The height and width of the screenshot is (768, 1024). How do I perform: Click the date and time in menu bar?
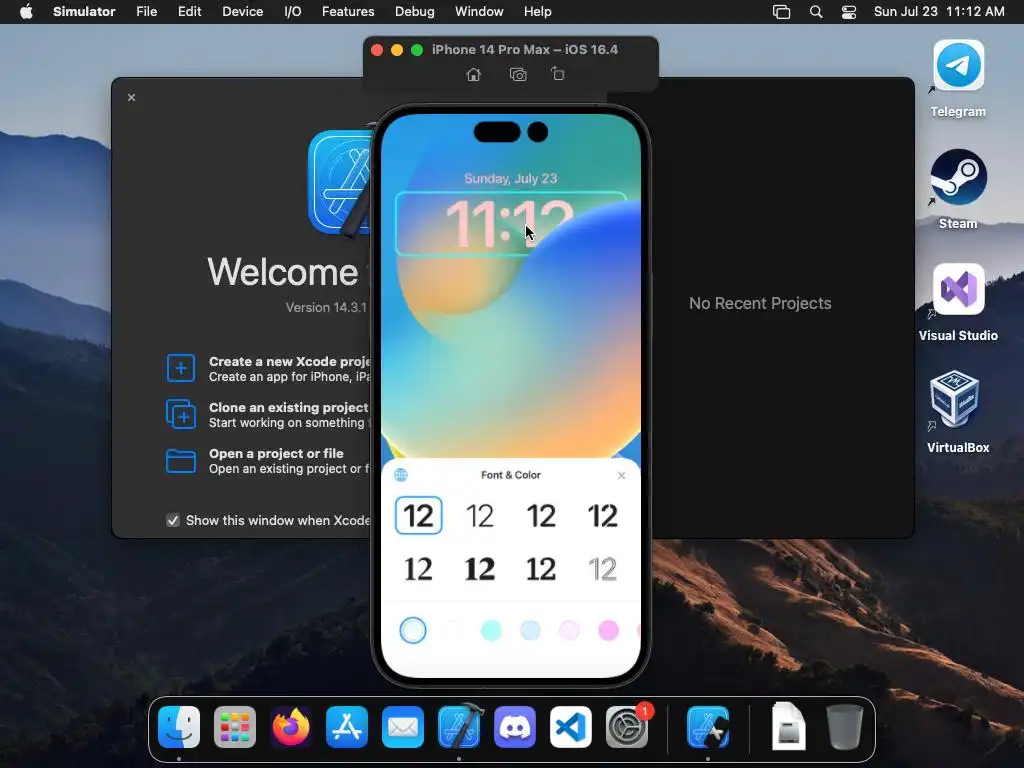939,12
